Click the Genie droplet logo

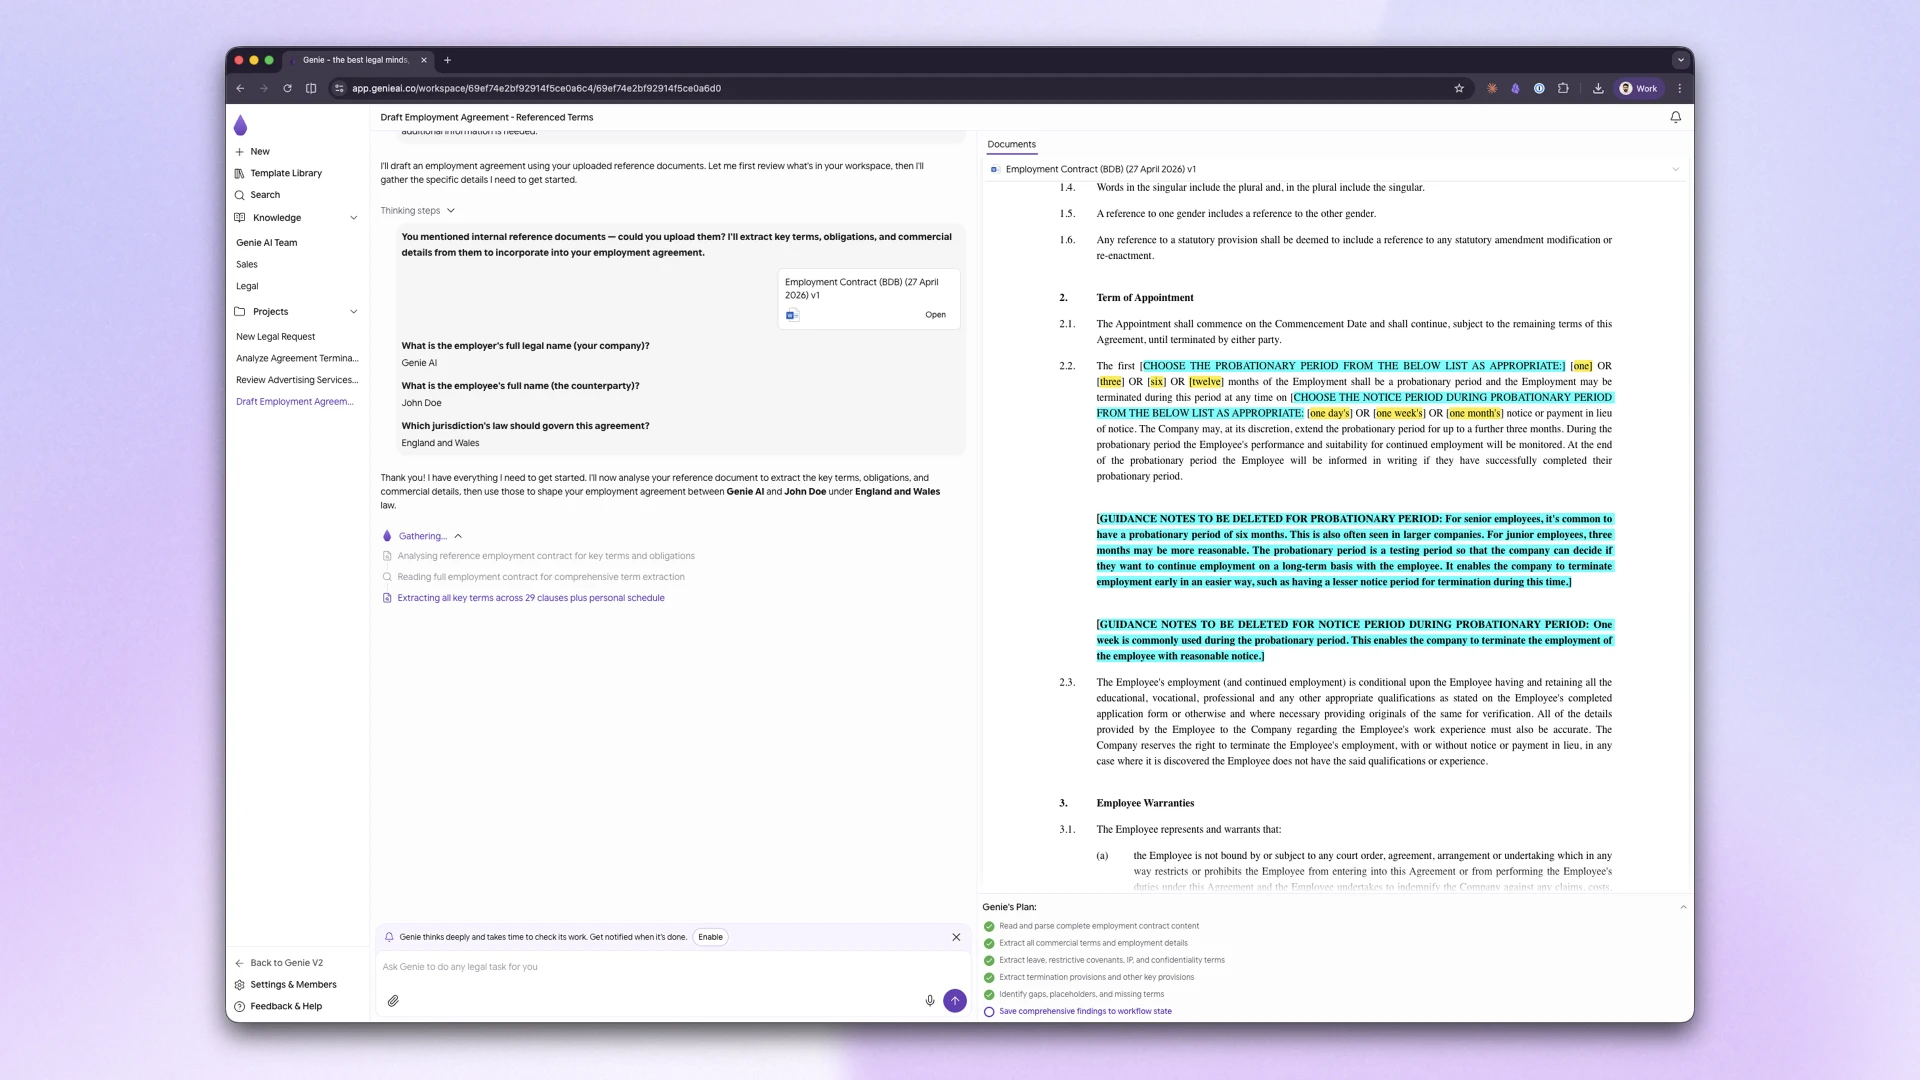pos(240,125)
